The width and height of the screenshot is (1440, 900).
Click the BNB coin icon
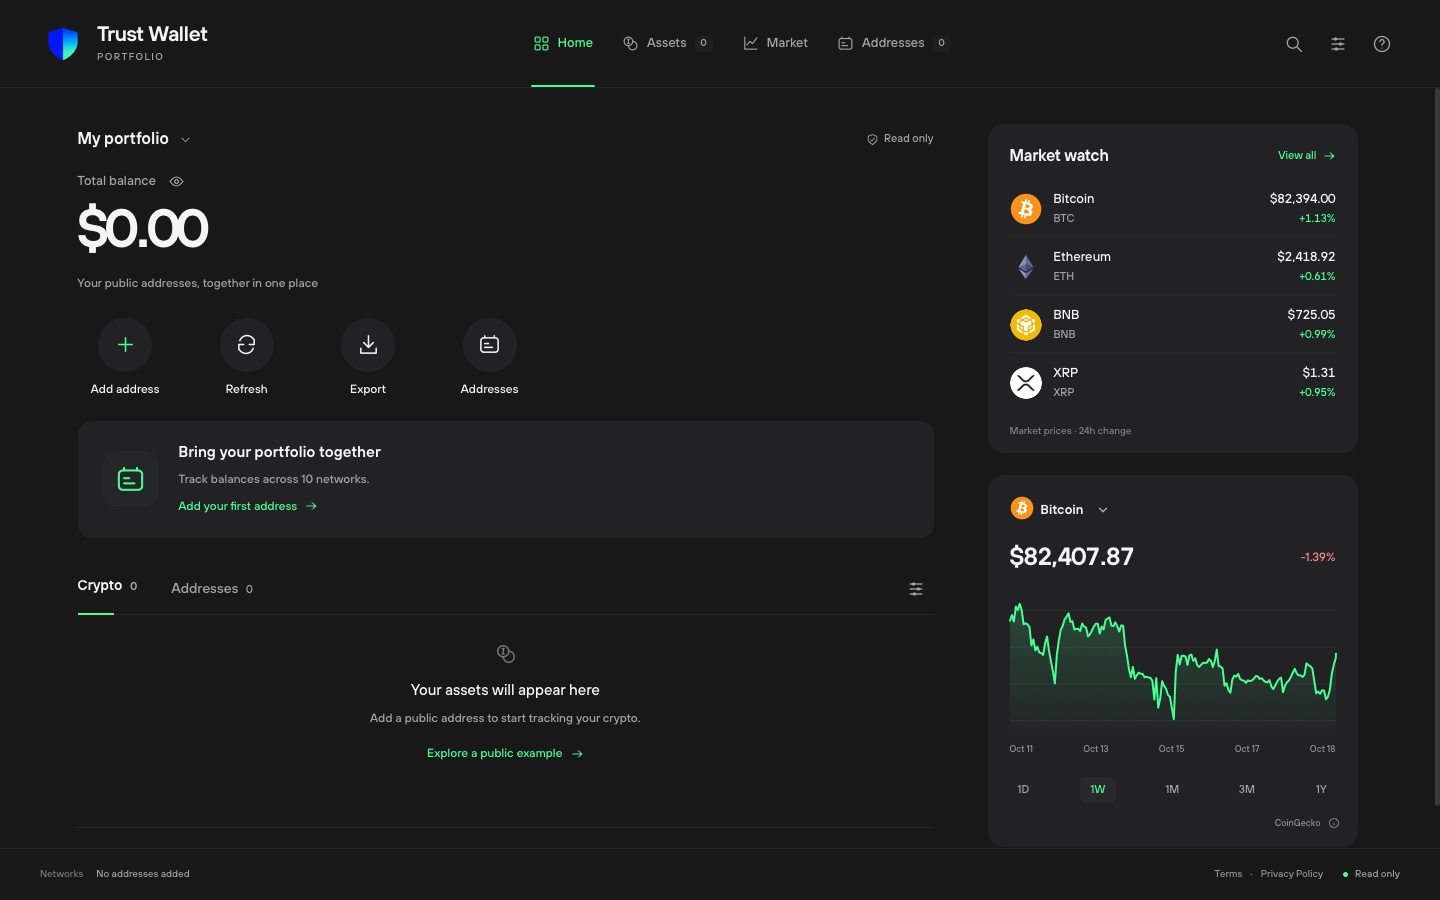pos(1026,324)
